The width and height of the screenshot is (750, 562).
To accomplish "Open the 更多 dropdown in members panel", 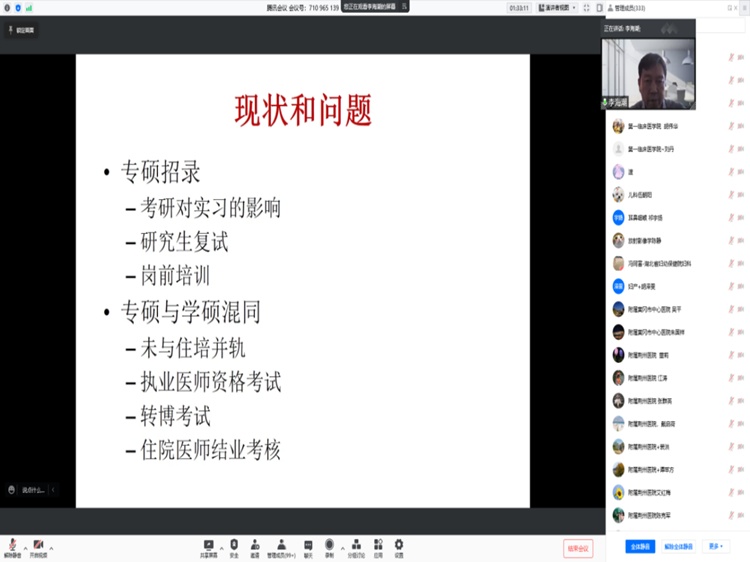I will click(715, 546).
